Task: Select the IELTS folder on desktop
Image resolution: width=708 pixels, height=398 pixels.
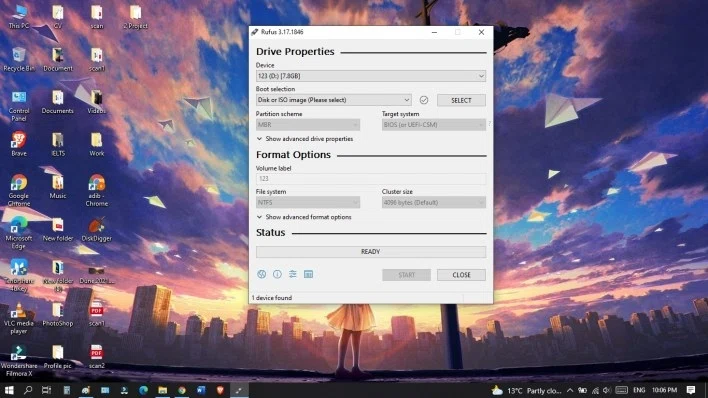Action: coord(57,145)
